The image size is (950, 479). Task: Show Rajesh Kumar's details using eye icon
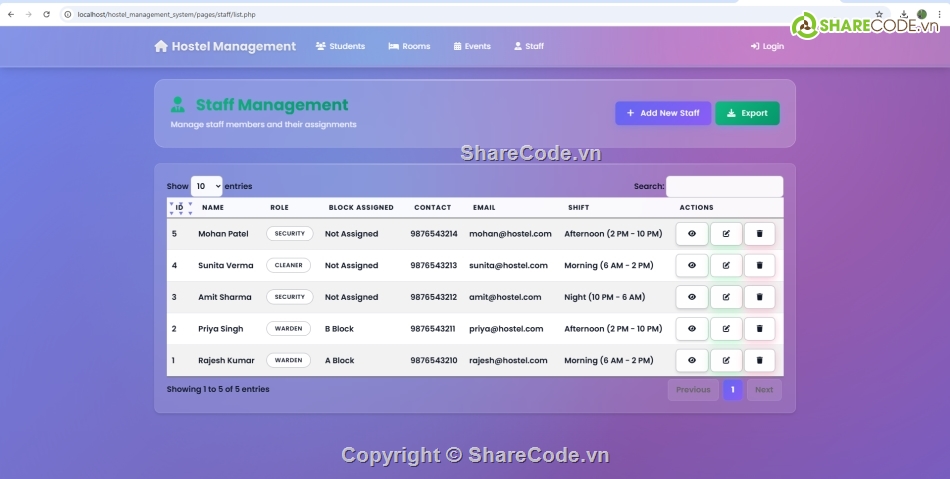click(692, 360)
